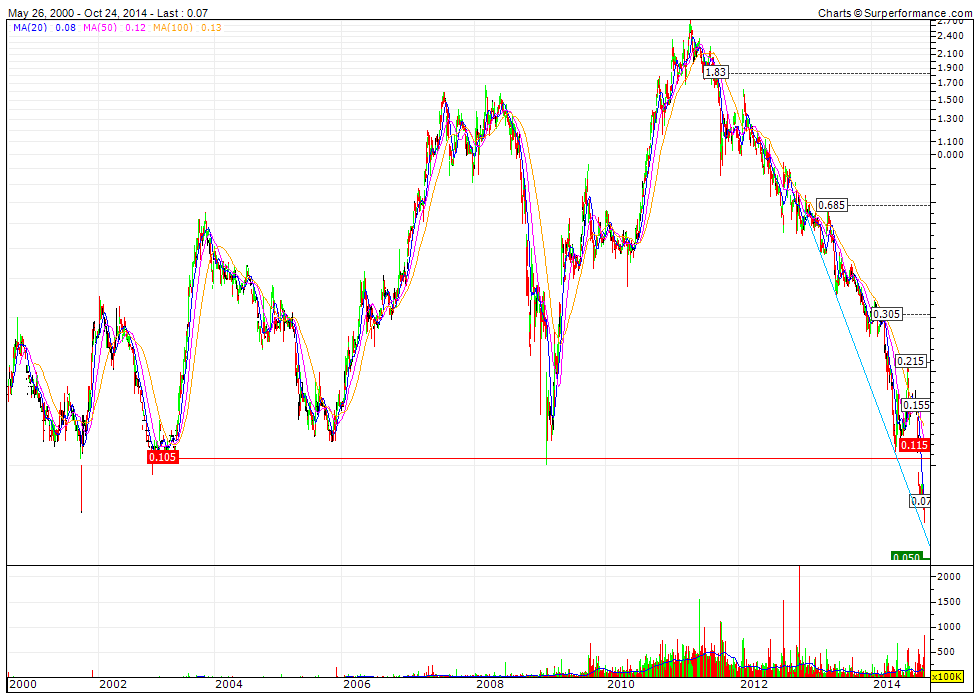Click the MA(20) legend label

(29, 28)
